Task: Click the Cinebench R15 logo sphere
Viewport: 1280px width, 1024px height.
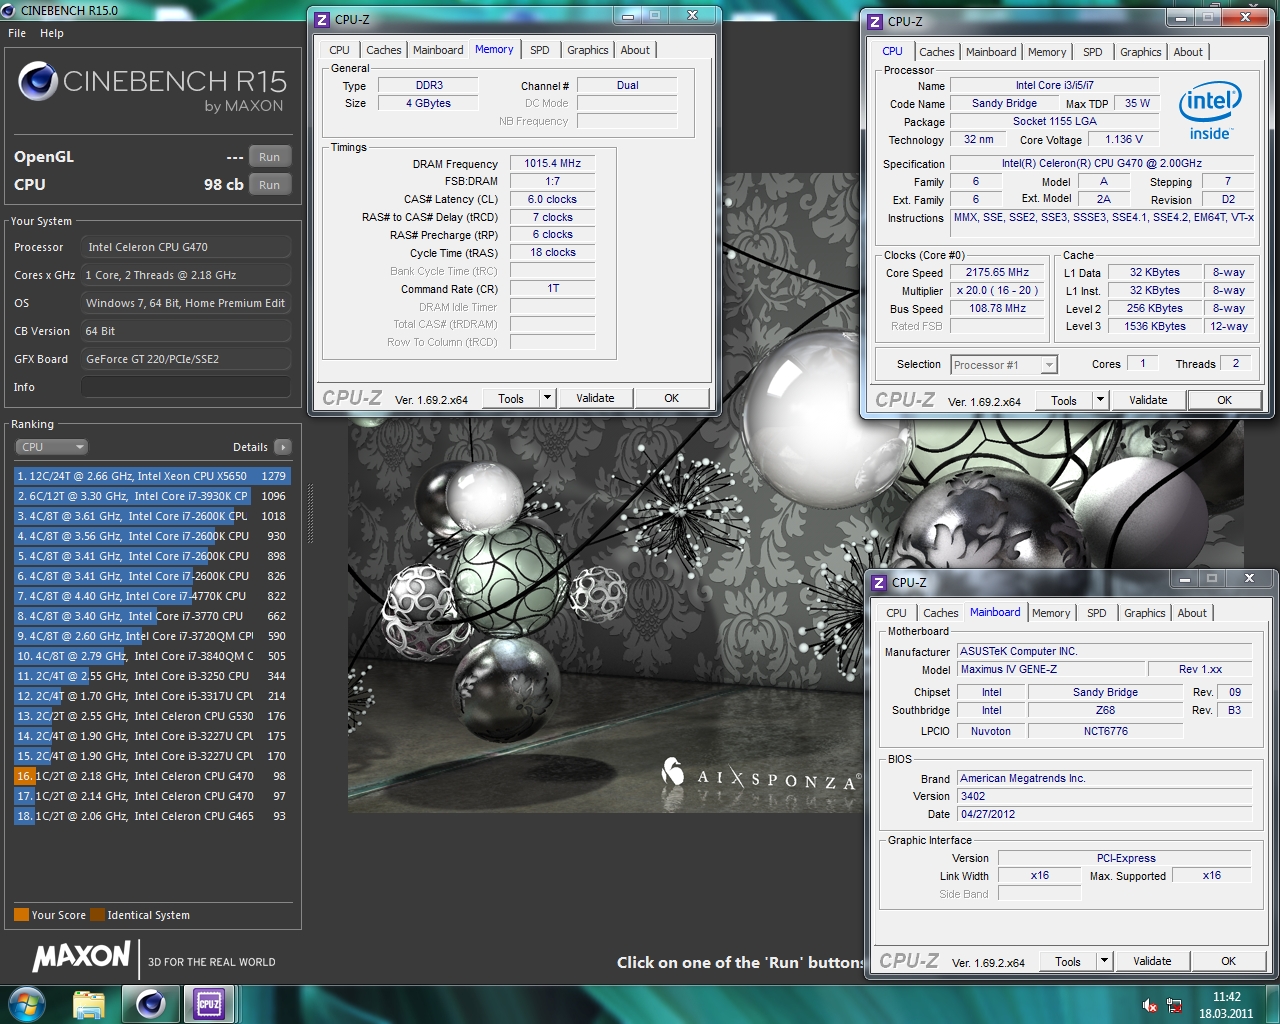Action: pos(37,81)
